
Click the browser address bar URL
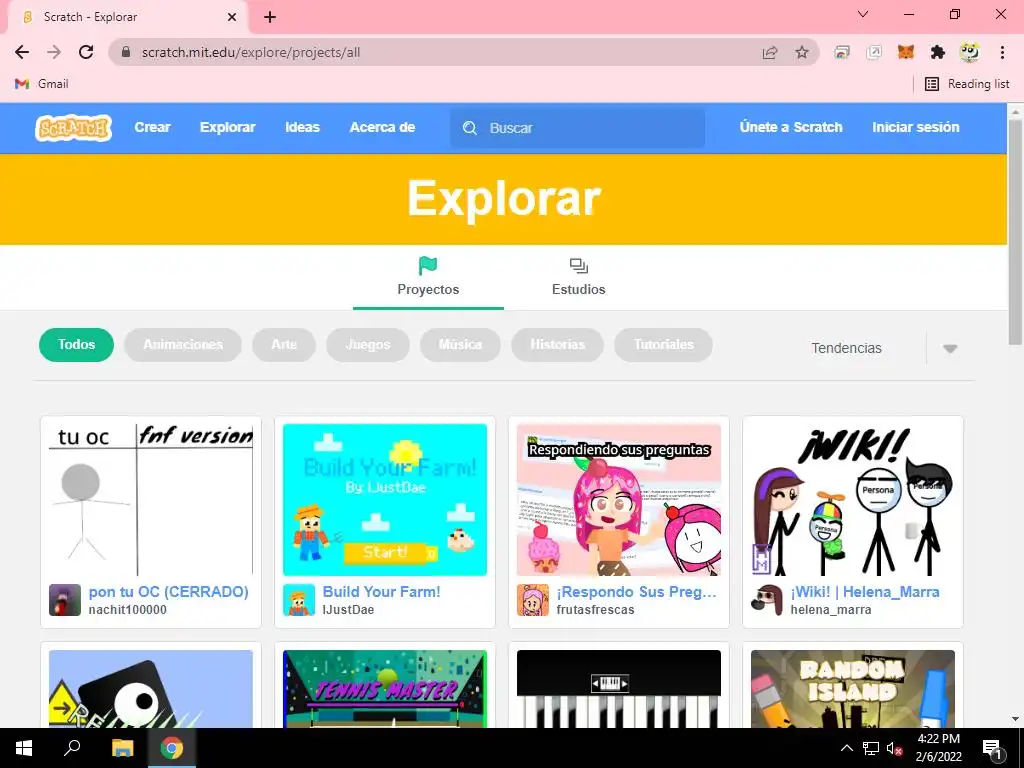251,52
